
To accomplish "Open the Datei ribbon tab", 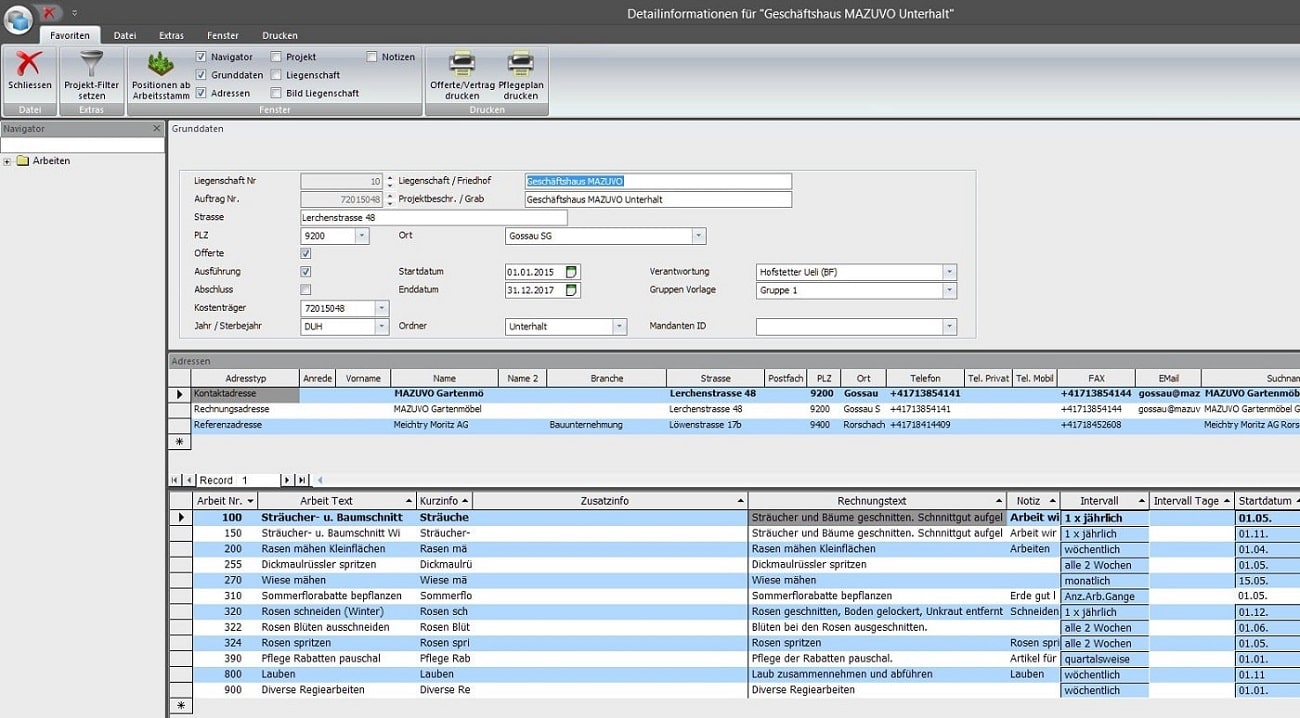I will coord(125,35).
